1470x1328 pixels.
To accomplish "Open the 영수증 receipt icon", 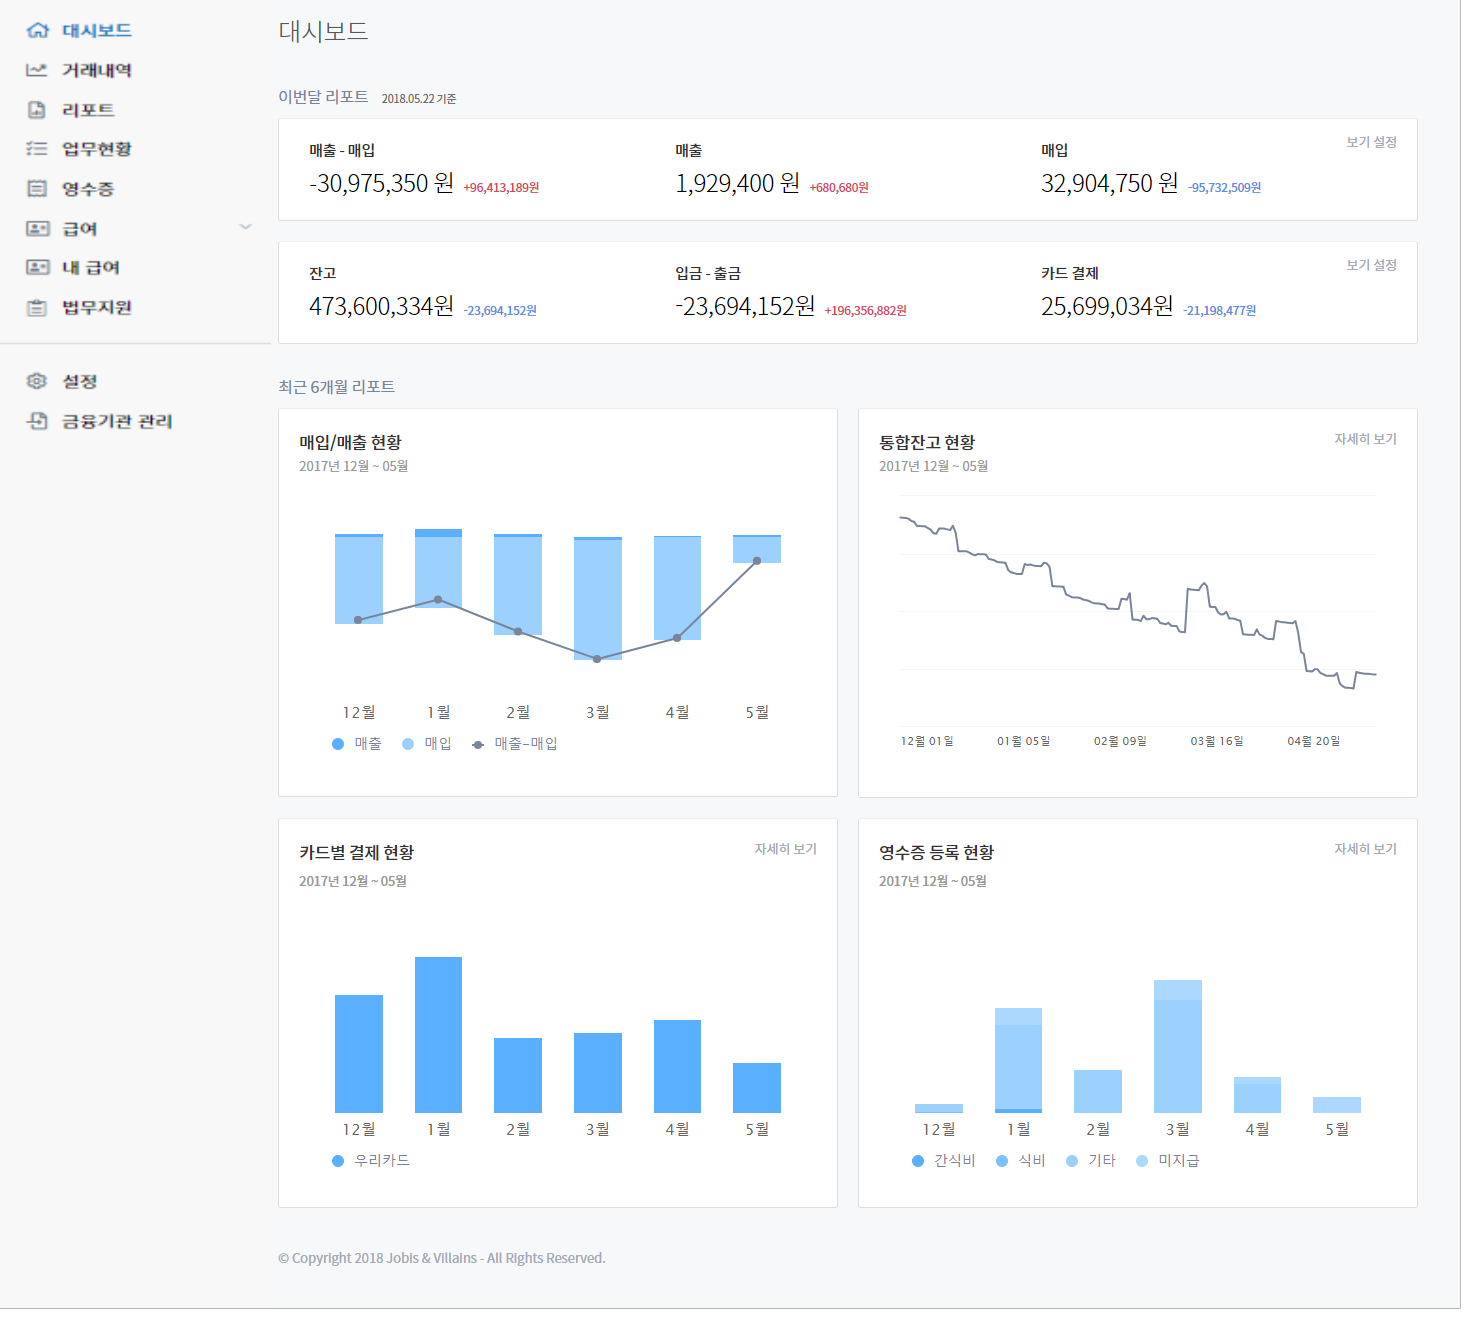I will click(37, 189).
